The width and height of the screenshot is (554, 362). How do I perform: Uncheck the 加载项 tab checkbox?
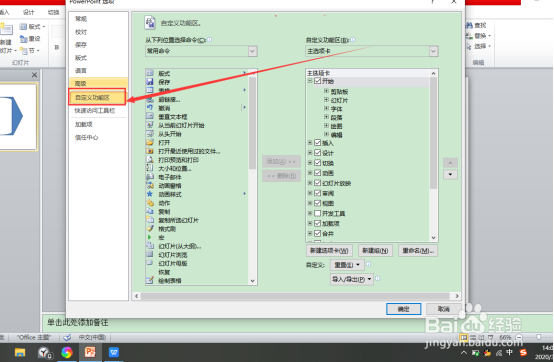[x=317, y=223]
